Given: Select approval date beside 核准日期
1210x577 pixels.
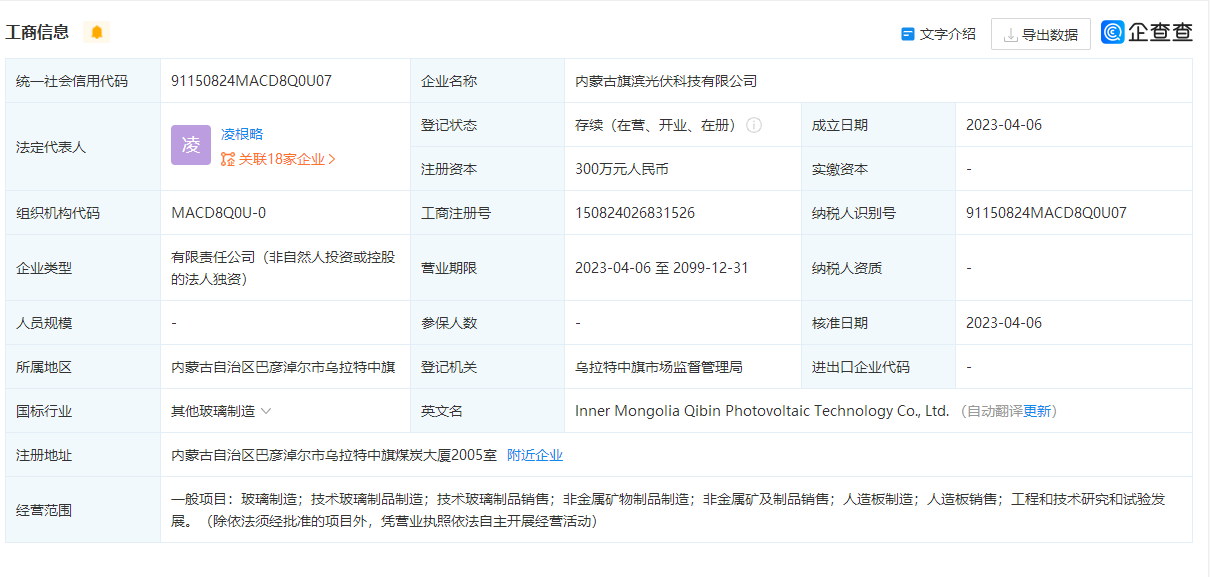Looking at the screenshot, I should [1004, 323].
